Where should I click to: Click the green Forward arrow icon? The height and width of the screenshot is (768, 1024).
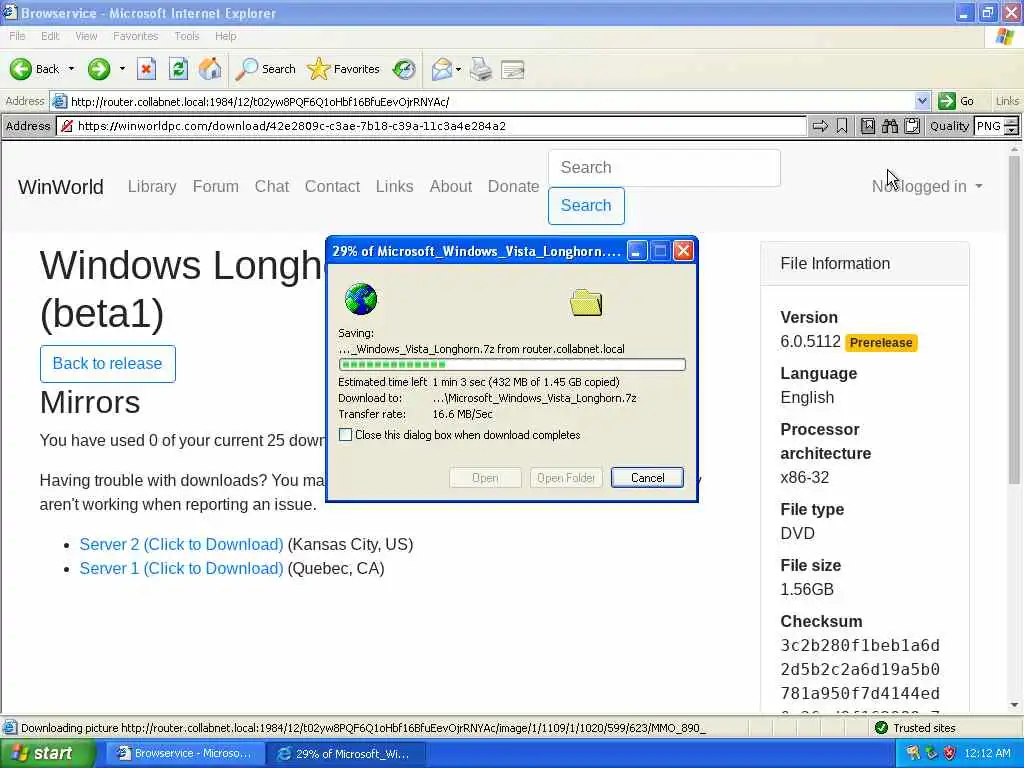(x=99, y=69)
